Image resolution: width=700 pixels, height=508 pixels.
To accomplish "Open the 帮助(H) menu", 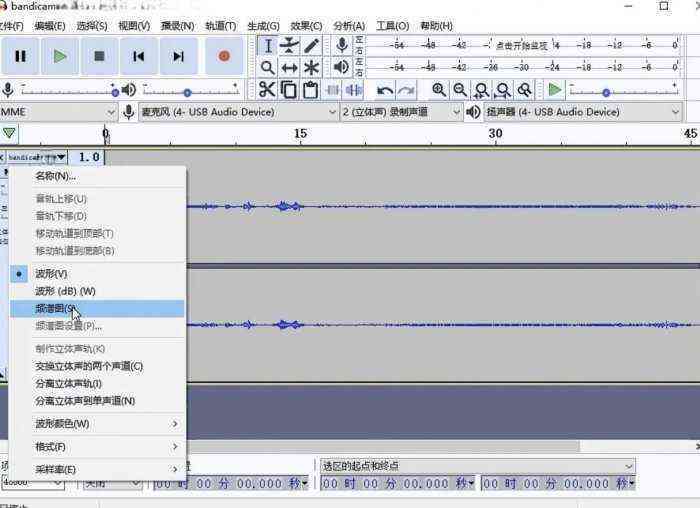I will [436, 26].
